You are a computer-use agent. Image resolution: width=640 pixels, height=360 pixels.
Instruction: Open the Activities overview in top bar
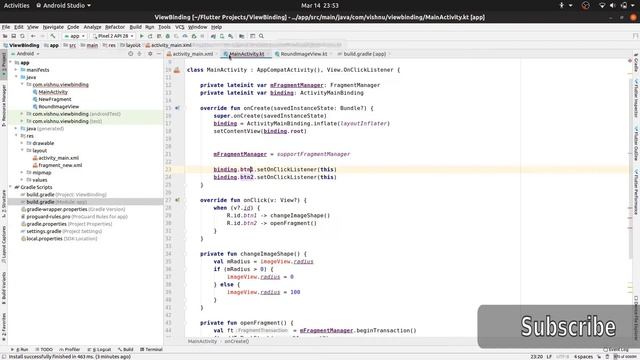point(16,5)
